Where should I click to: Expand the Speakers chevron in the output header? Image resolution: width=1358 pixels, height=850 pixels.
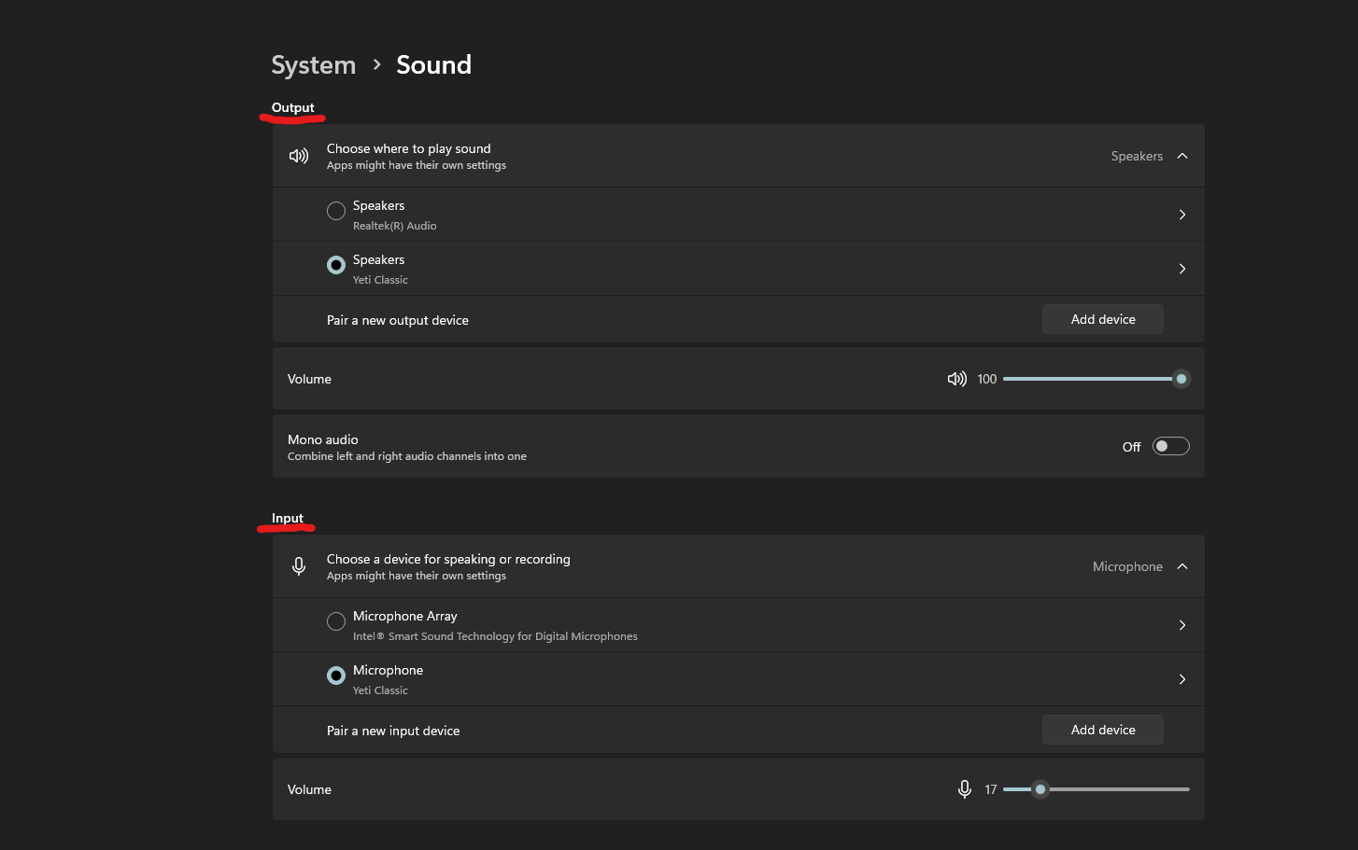coord(1182,155)
